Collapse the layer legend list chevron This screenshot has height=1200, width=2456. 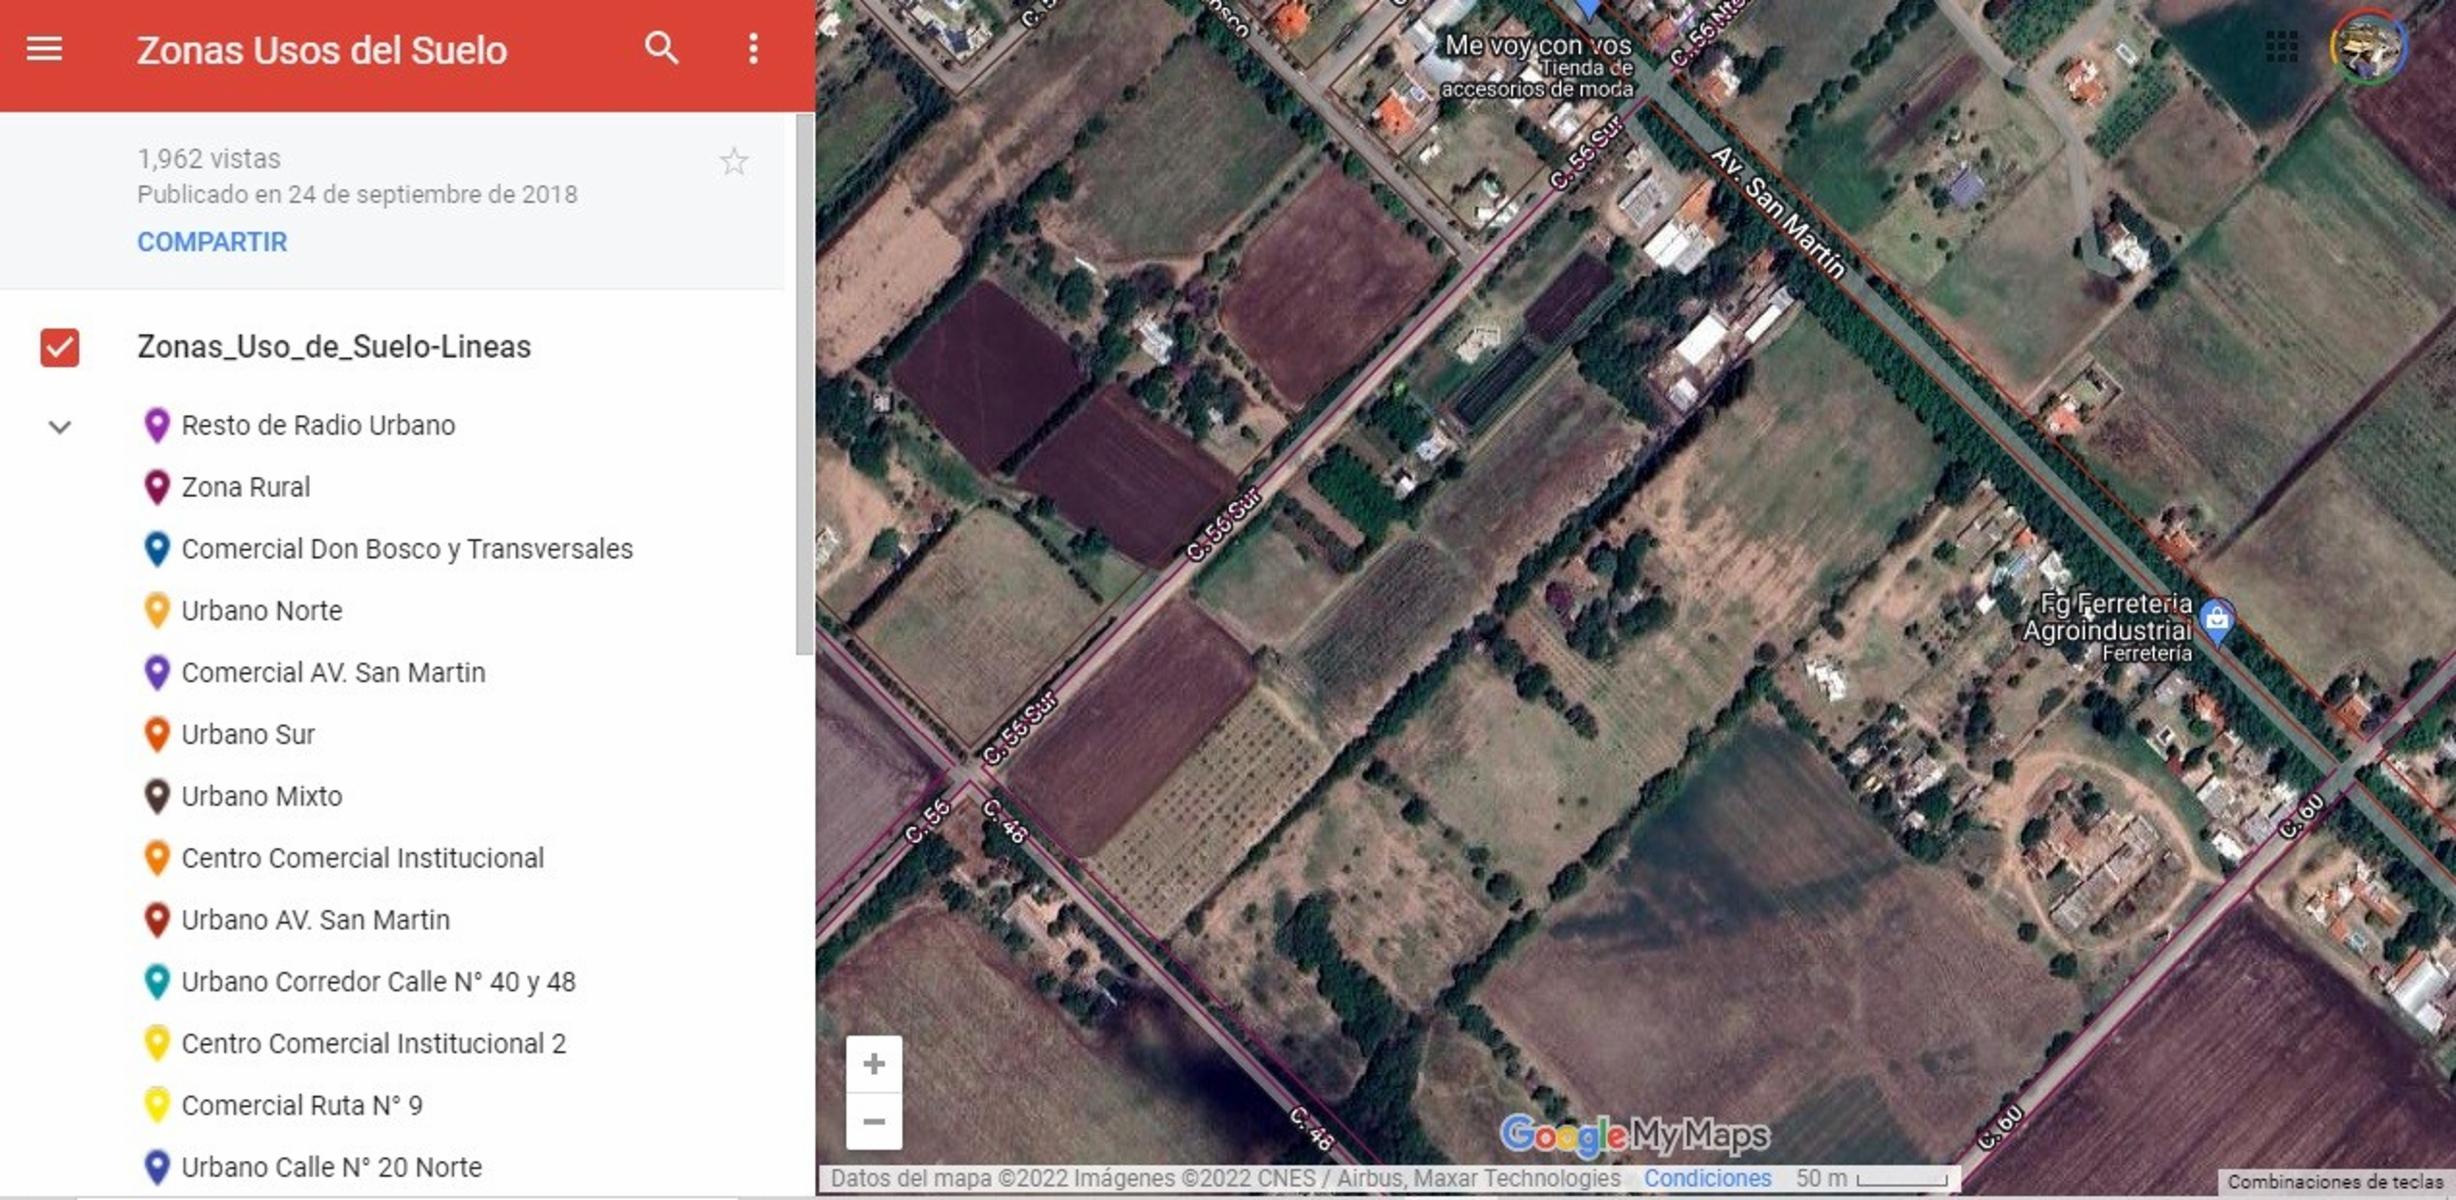[x=60, y=427]
